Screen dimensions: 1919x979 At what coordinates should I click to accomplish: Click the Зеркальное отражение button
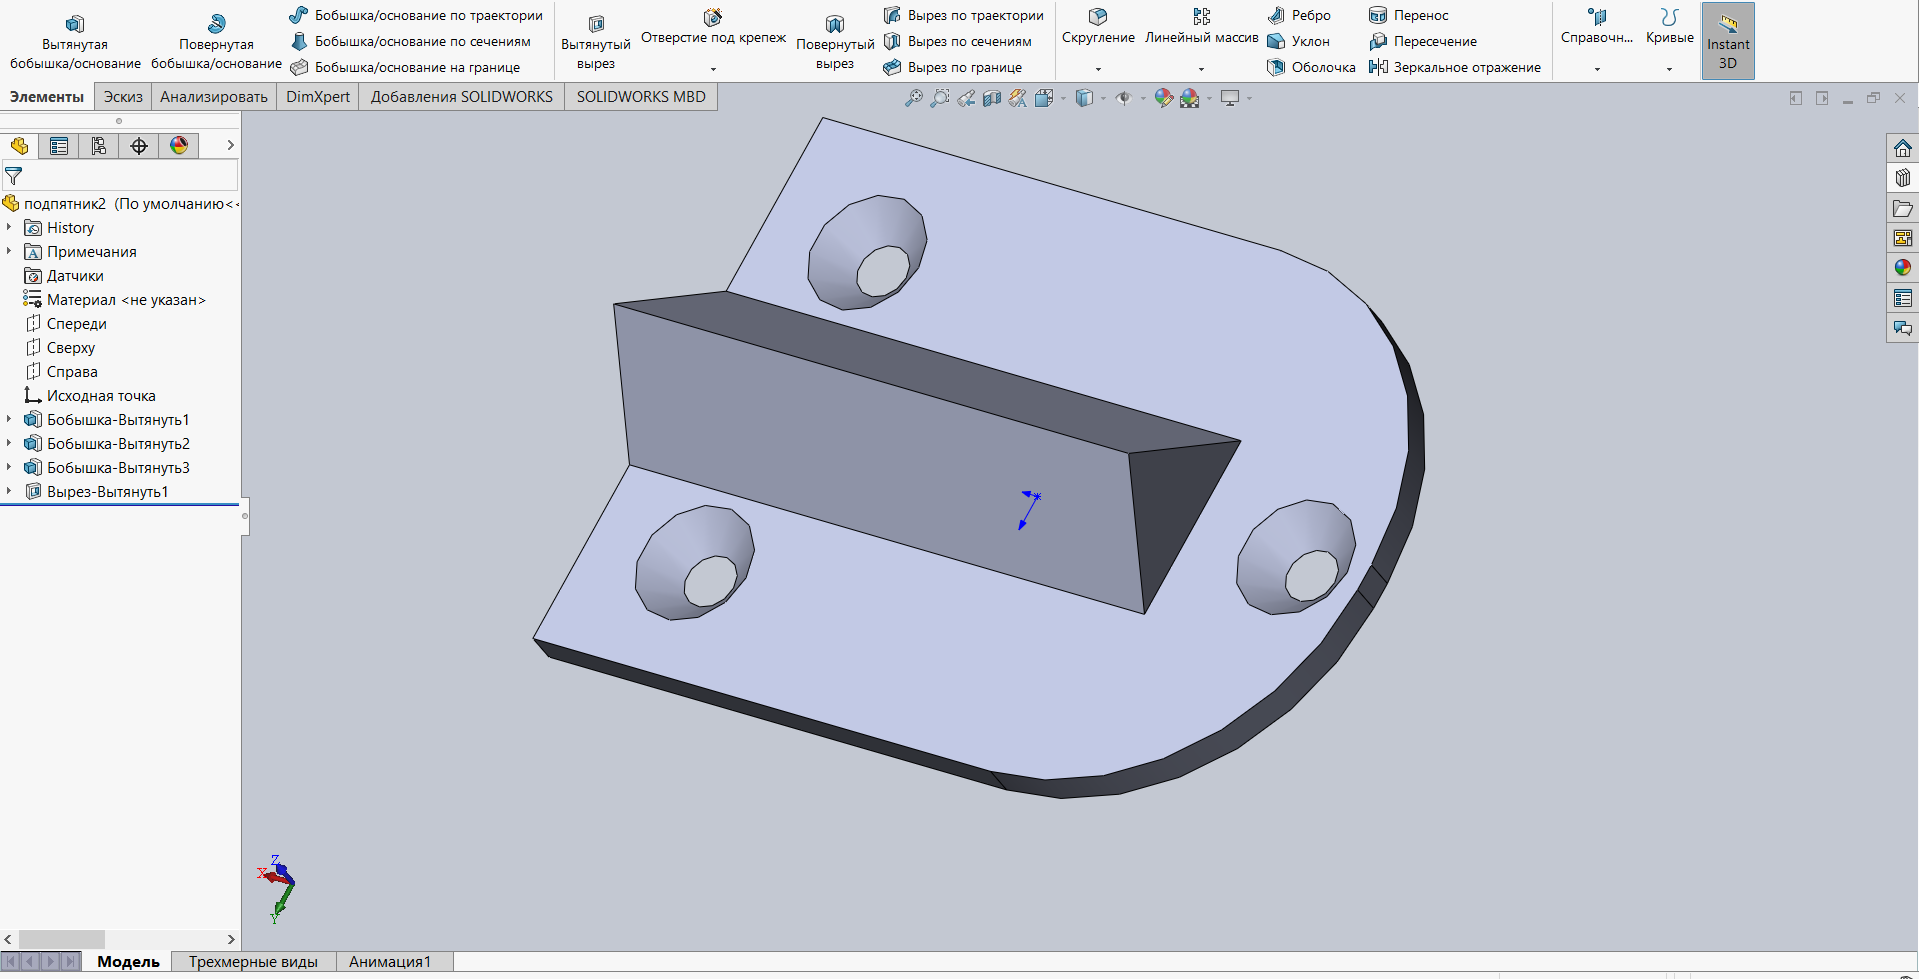click(x=1455, y=67)
